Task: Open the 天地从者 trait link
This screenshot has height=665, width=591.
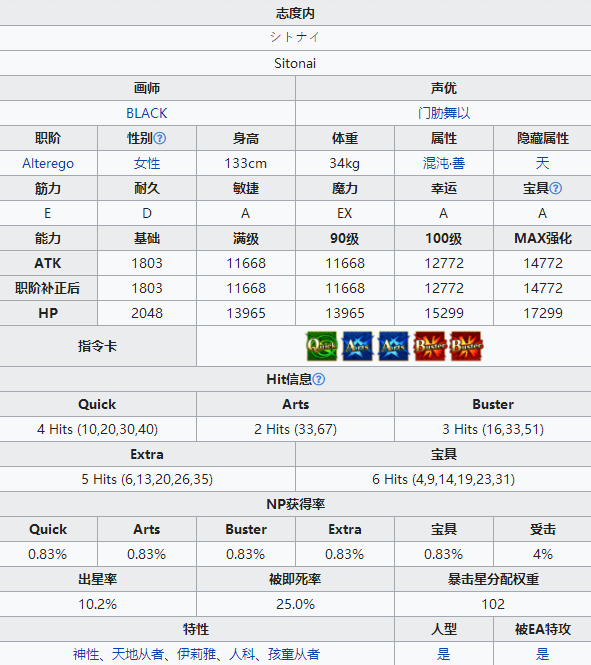Action: [137, 654]
